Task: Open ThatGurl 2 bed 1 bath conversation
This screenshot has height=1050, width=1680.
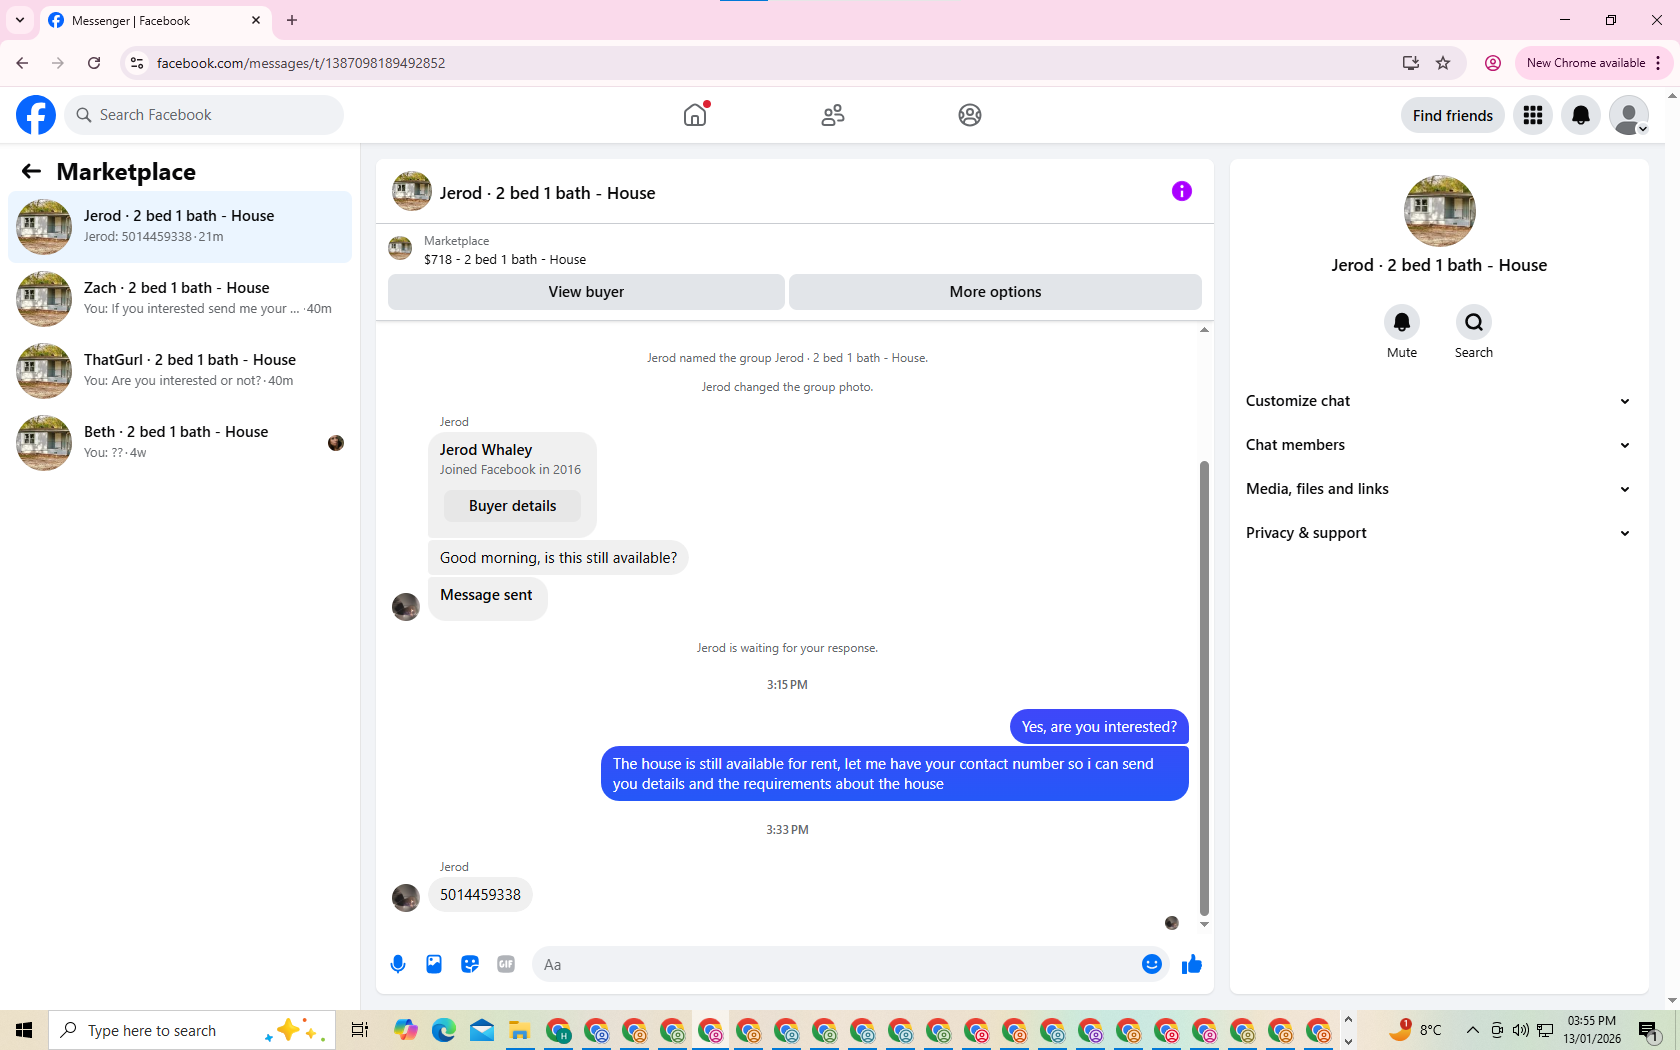Action: coord(180,371)
